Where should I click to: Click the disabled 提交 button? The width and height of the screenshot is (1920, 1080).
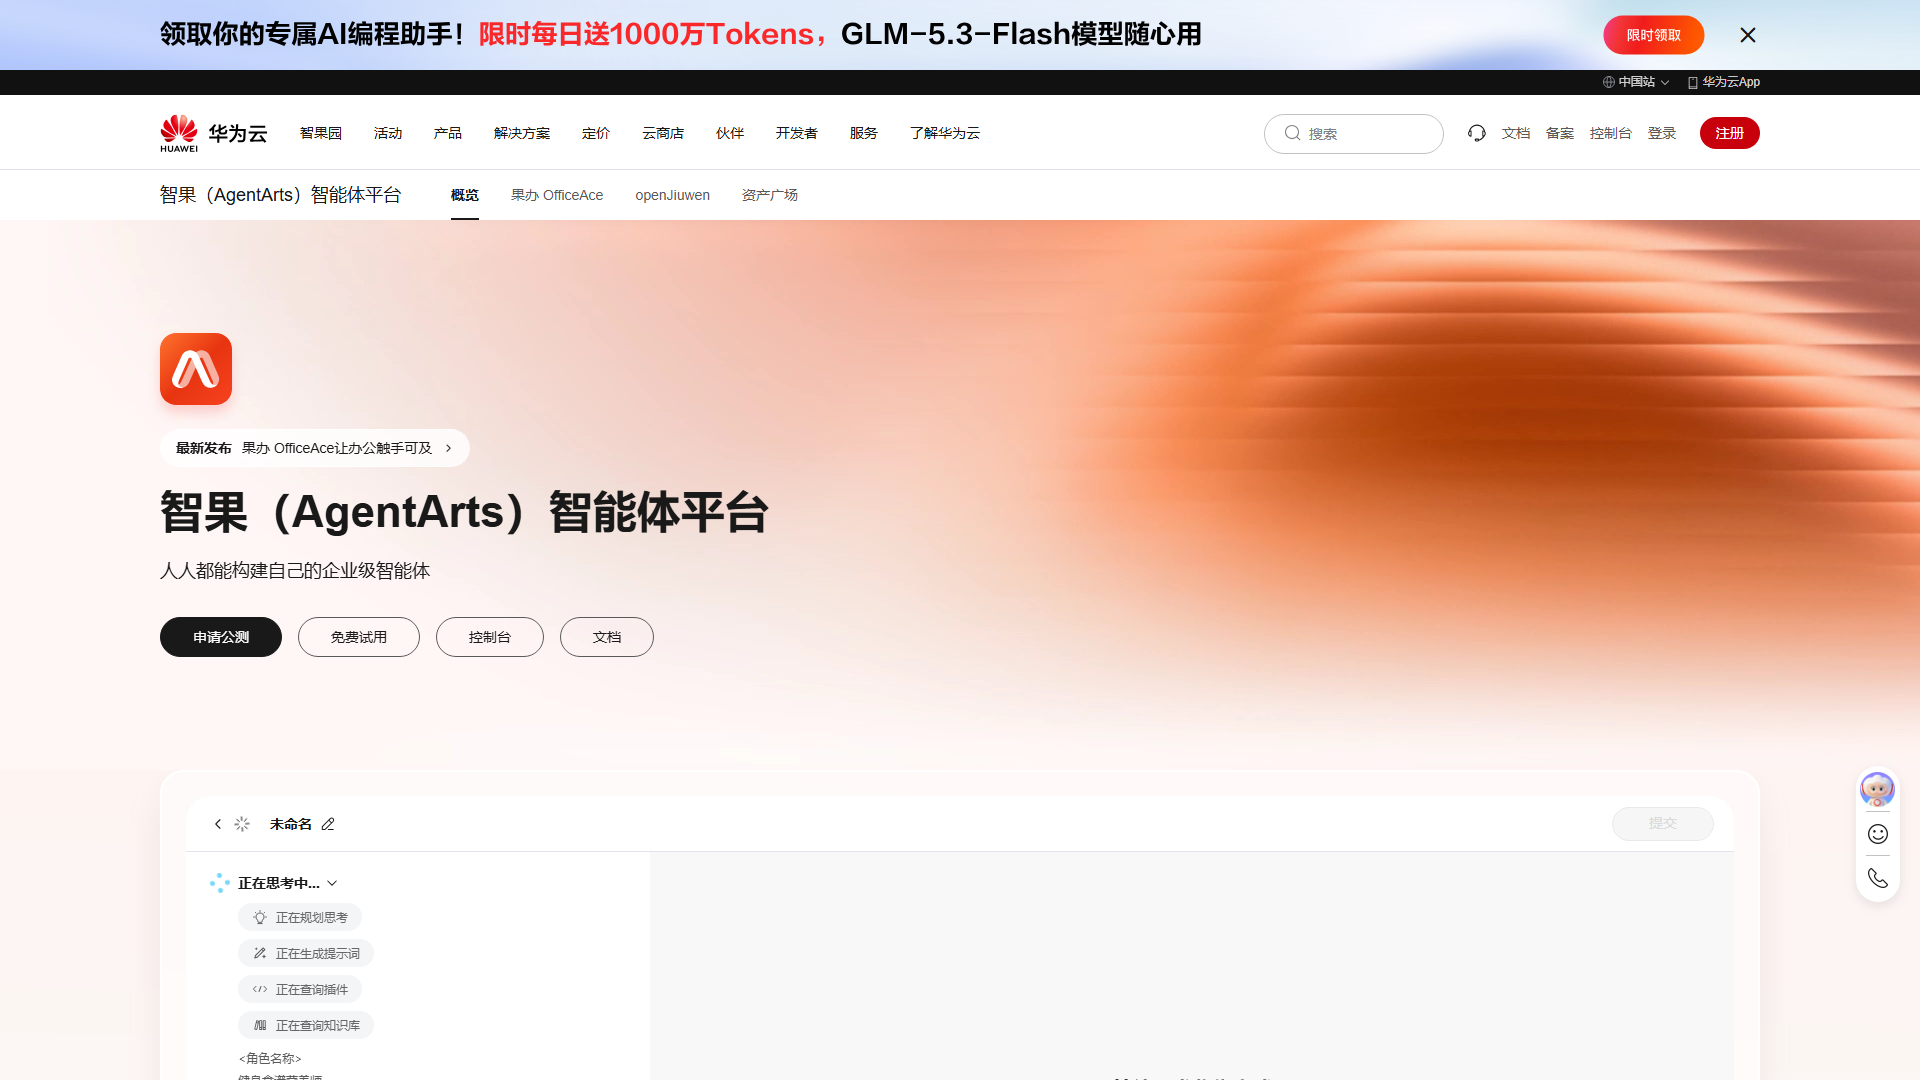(1663, 823)
